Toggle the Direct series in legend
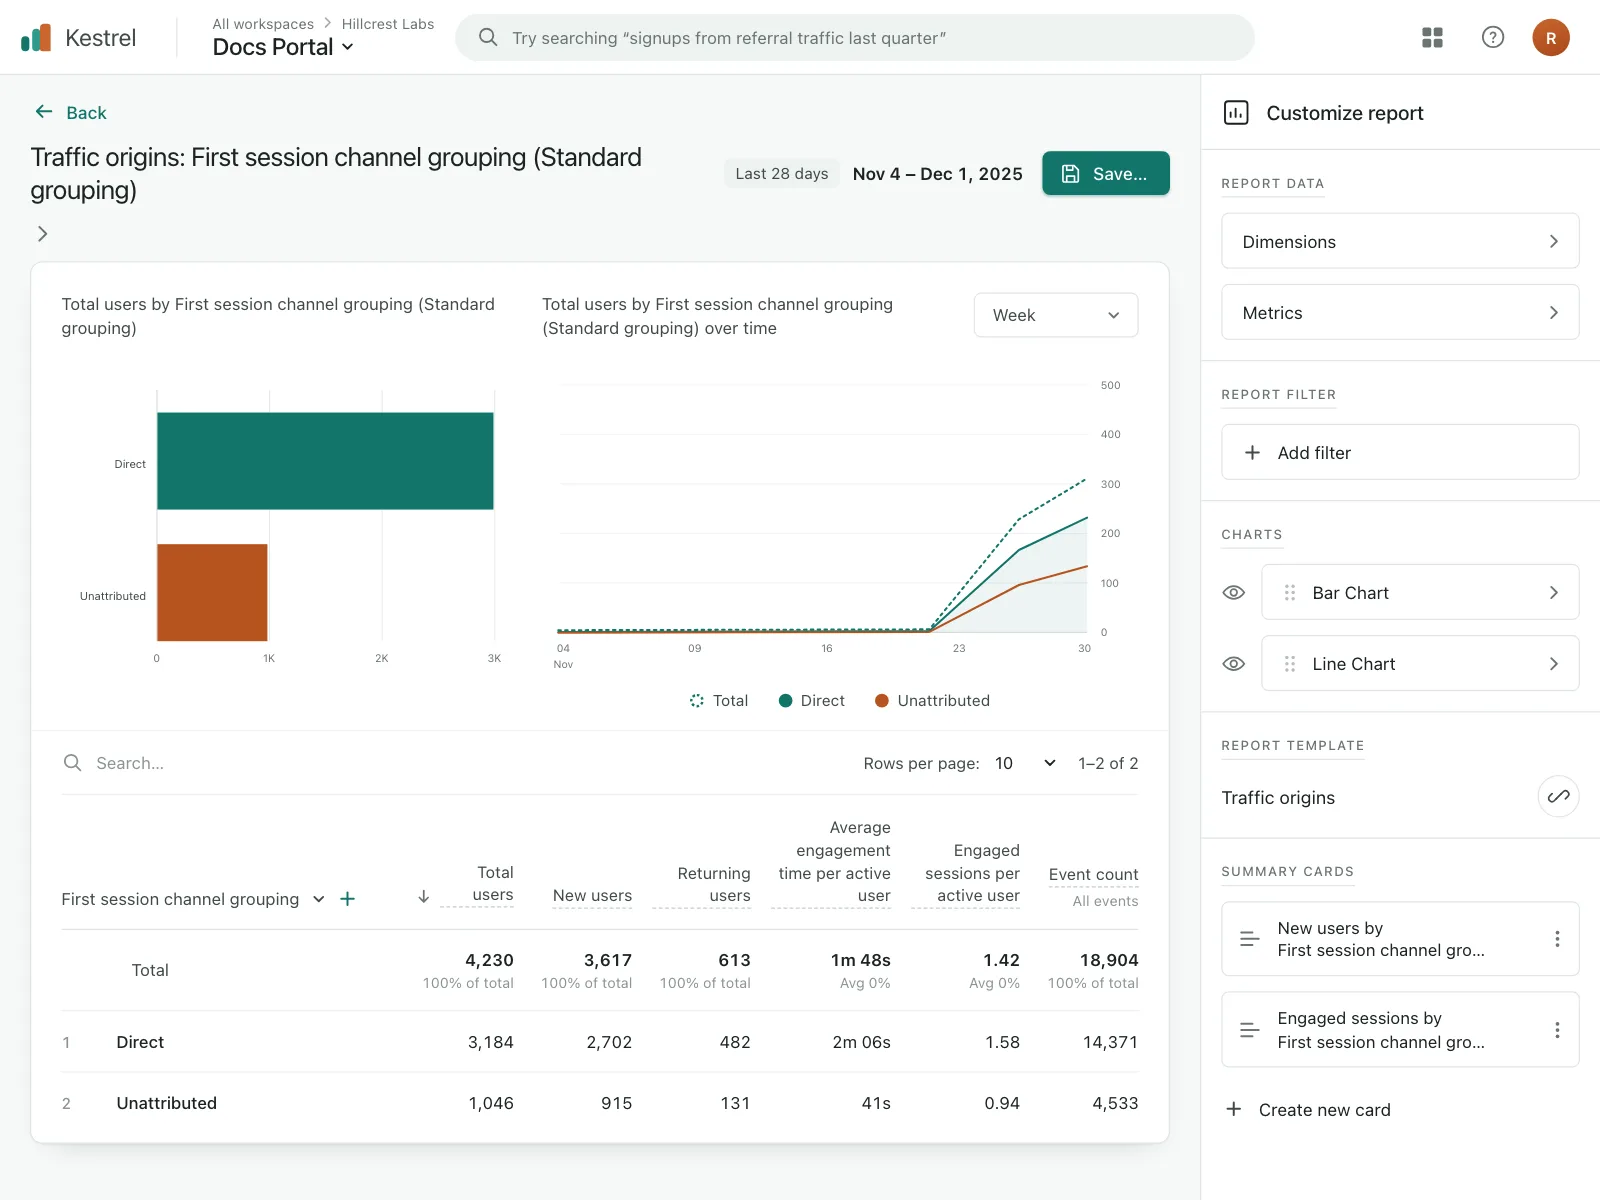This screenshot has height=1200, width=1600. point(812,701)
